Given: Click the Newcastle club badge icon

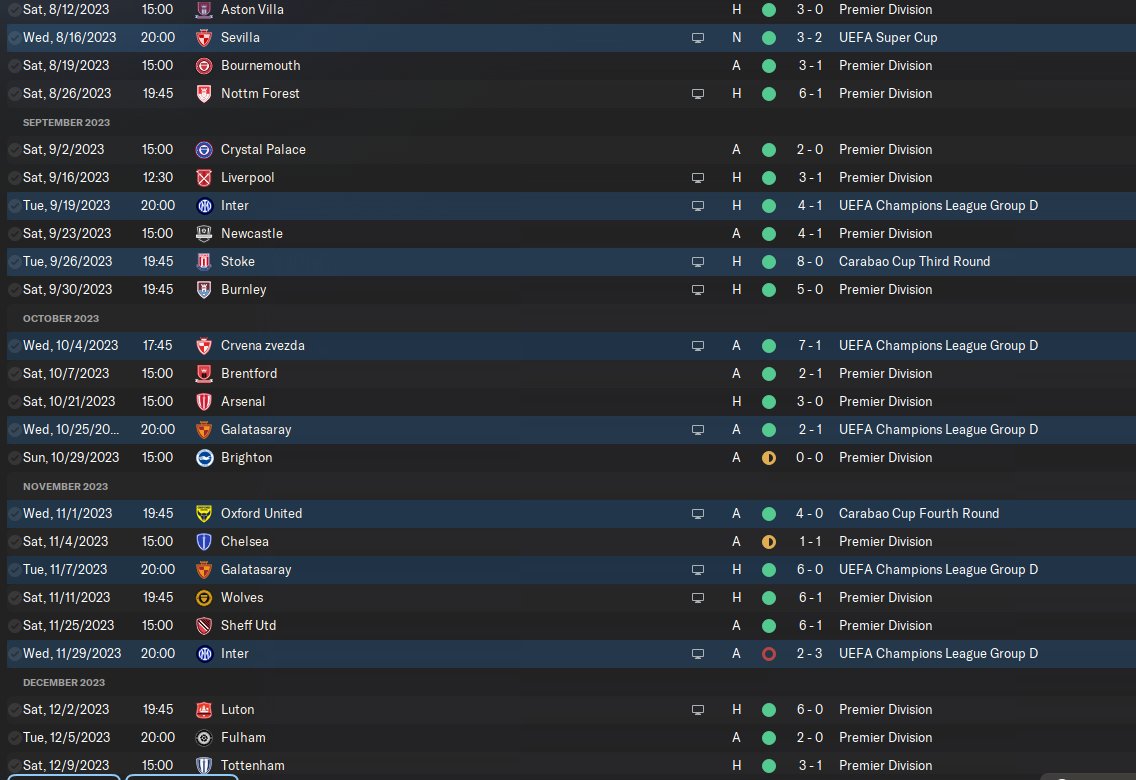Looking at the screenshot, I should click(x=204, y=233).
